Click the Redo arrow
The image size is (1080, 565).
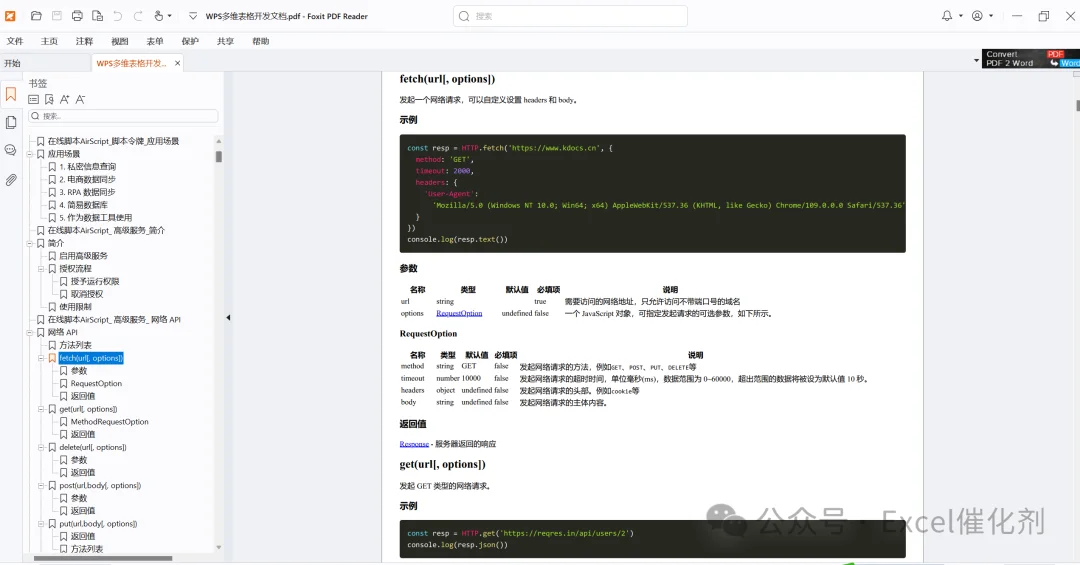[138, 16]
